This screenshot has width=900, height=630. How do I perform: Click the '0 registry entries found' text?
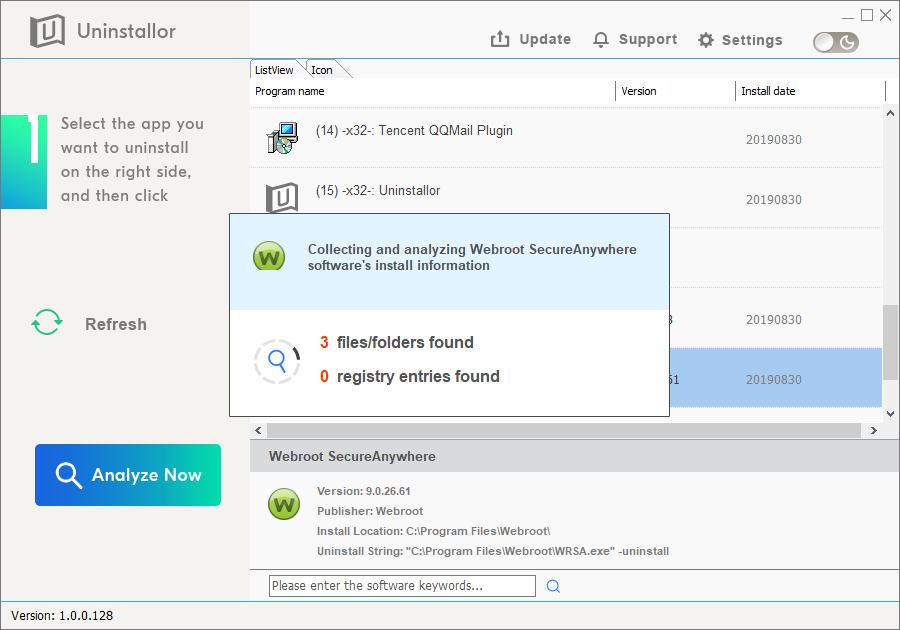[x=410, y=376]
